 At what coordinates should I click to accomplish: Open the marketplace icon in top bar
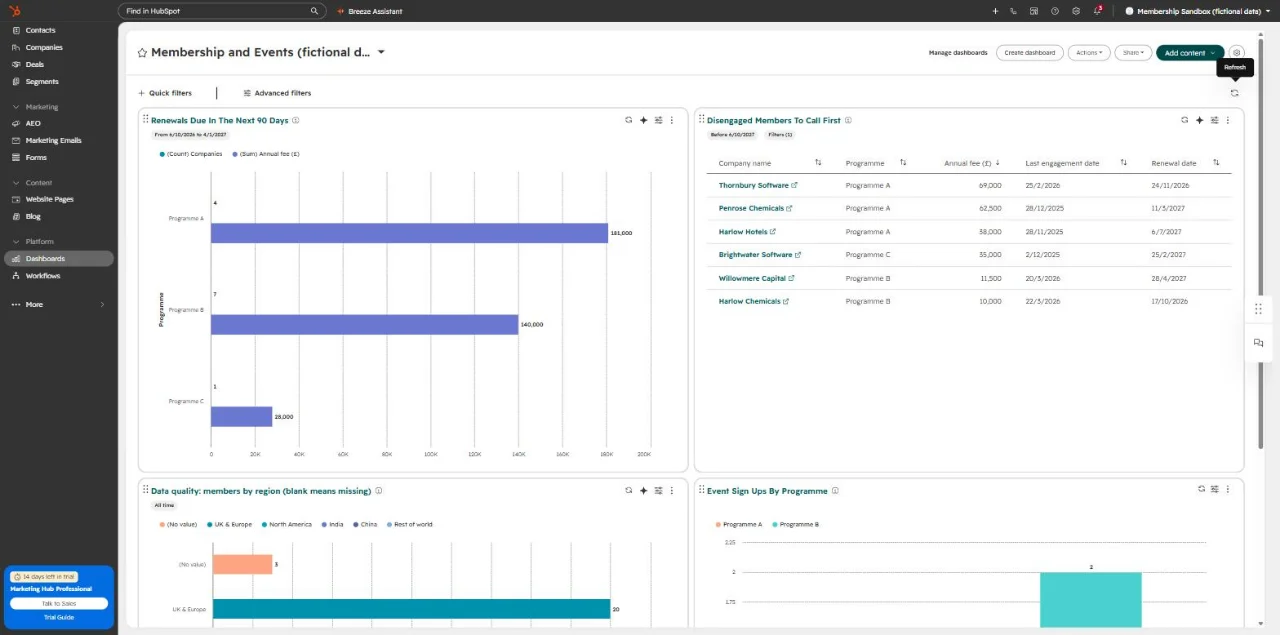pyautogui.click(x=1034, y=11)
